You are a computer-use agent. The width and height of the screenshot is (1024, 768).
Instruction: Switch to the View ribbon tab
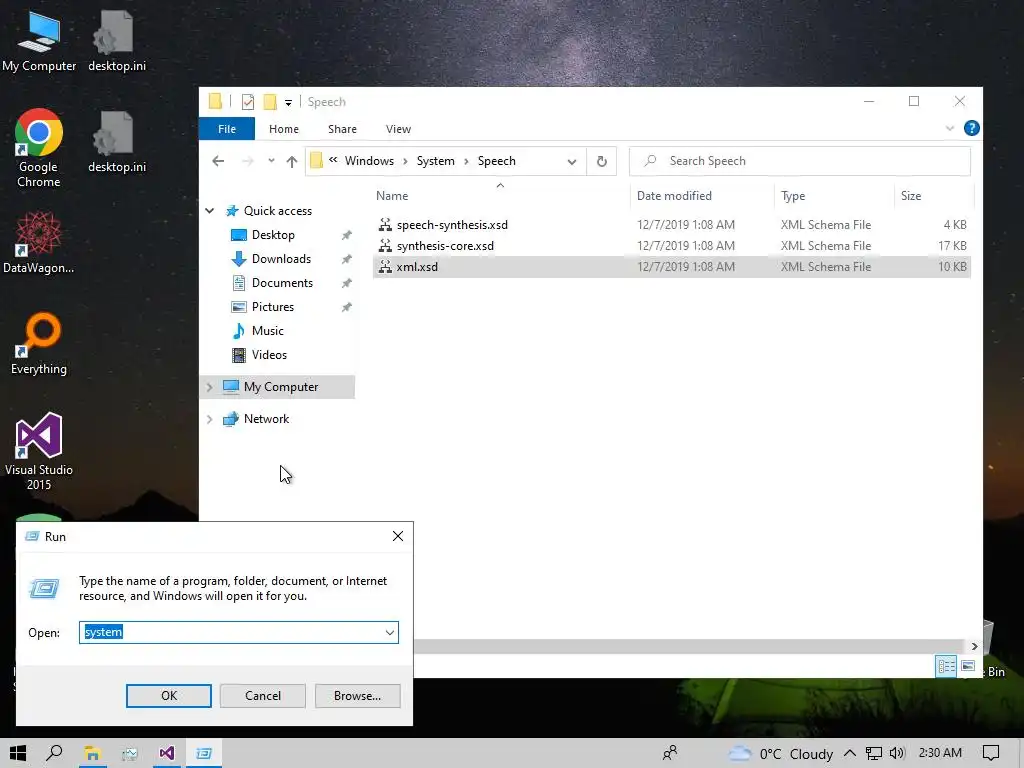[398, 129]
